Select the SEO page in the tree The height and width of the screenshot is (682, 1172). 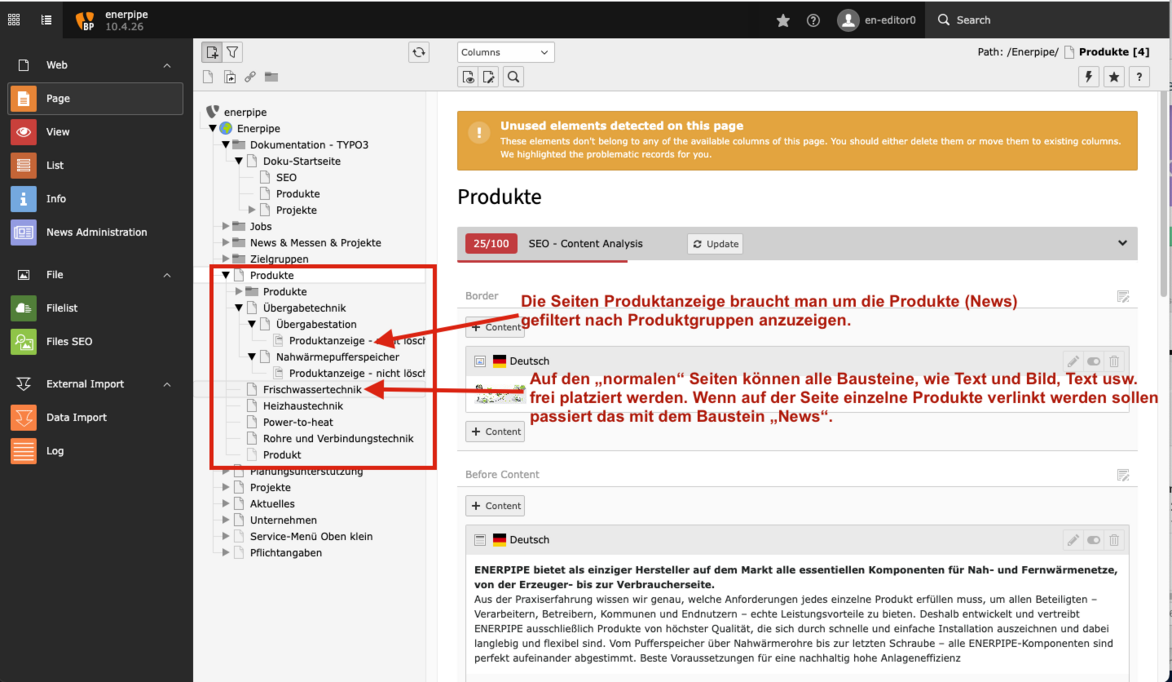[286, 178]
